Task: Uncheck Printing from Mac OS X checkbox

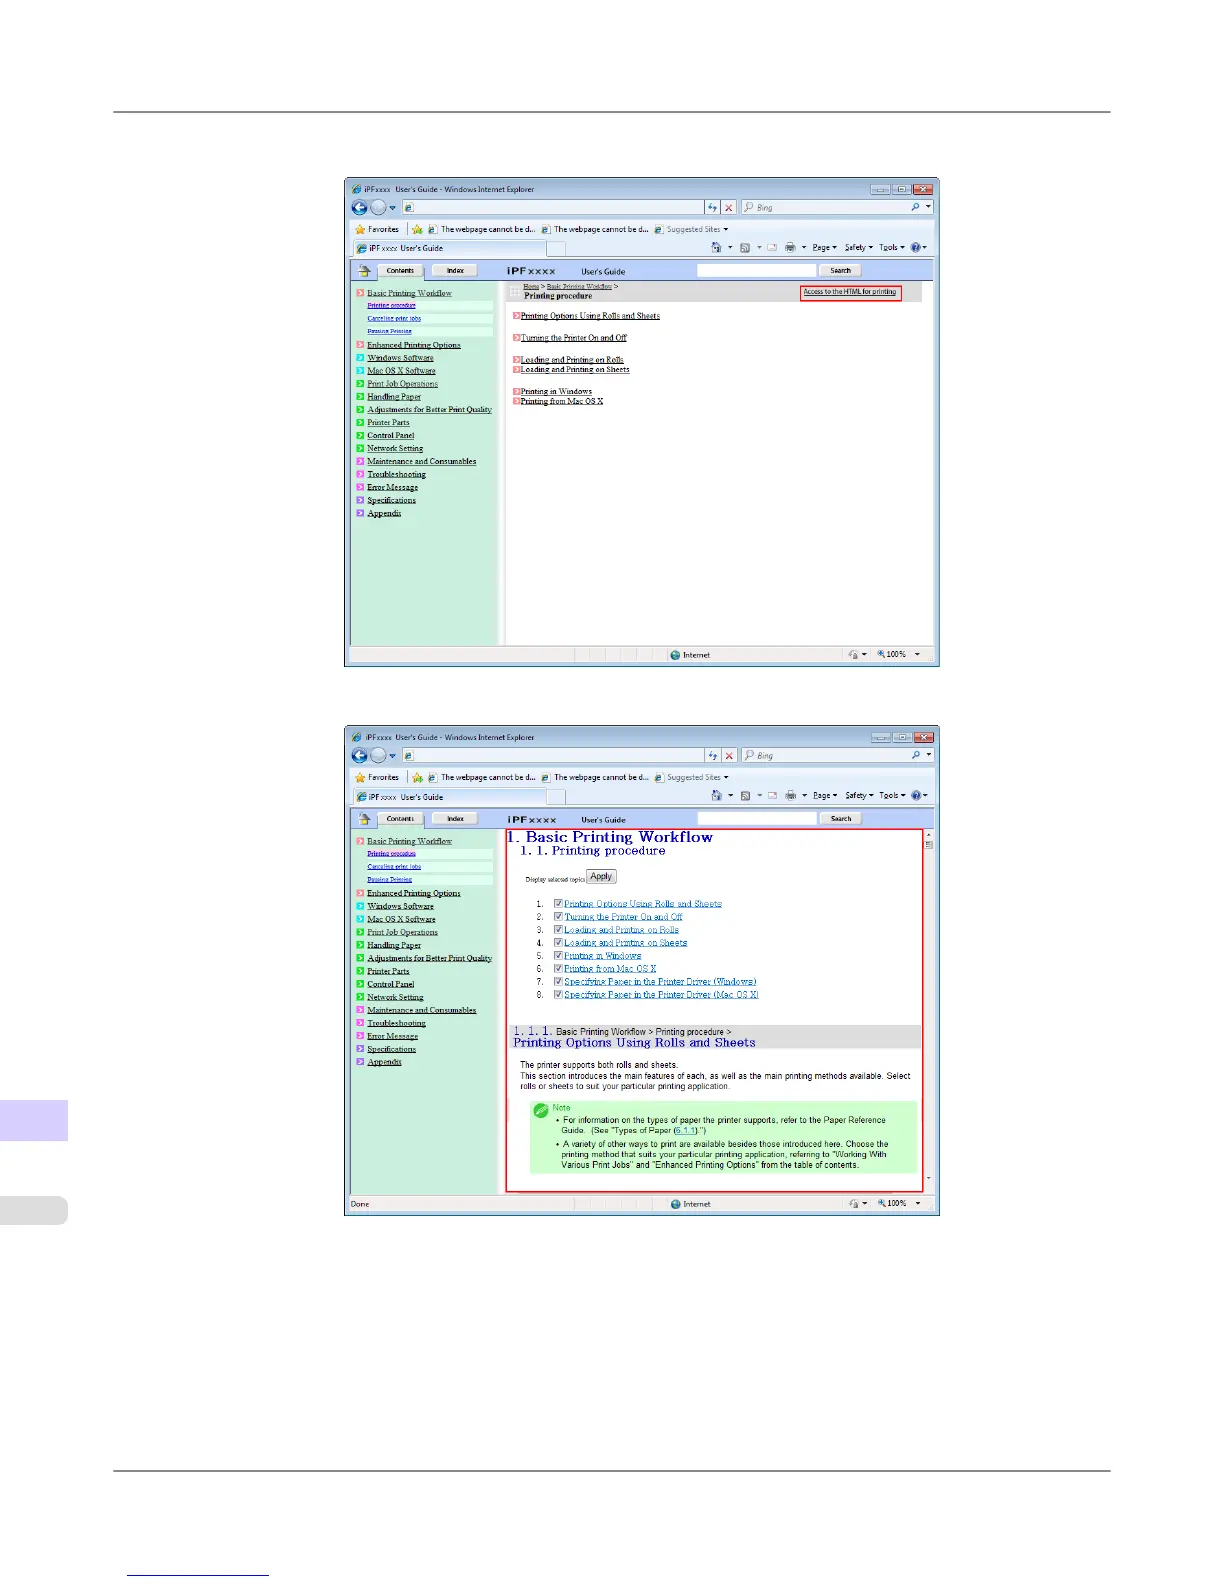Action: [x=558, y=968]
